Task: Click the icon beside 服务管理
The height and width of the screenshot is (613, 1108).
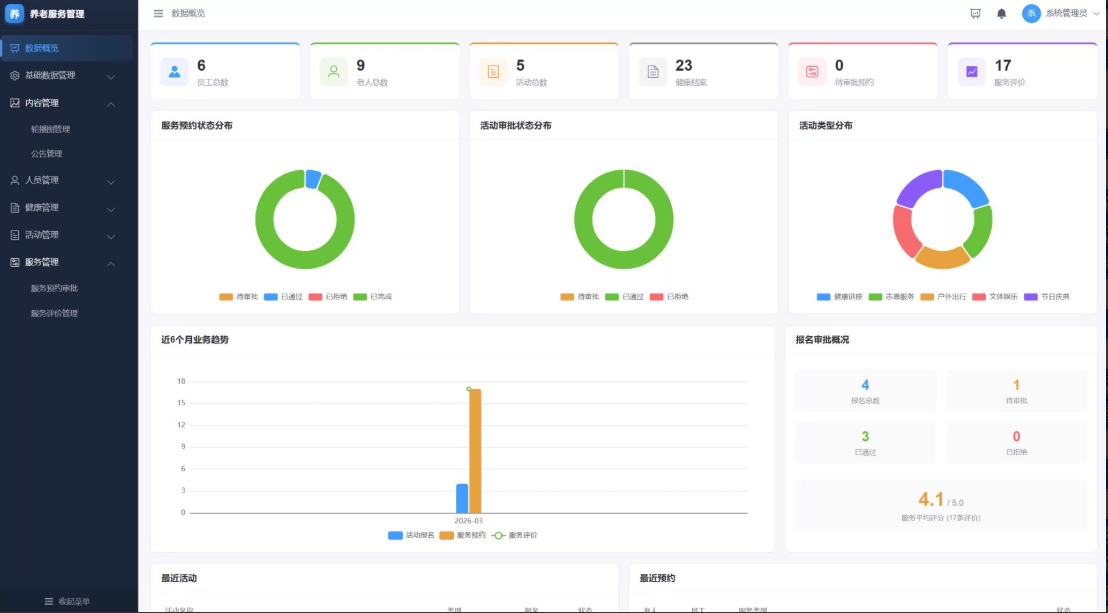Action: click(x=15, y=262)
